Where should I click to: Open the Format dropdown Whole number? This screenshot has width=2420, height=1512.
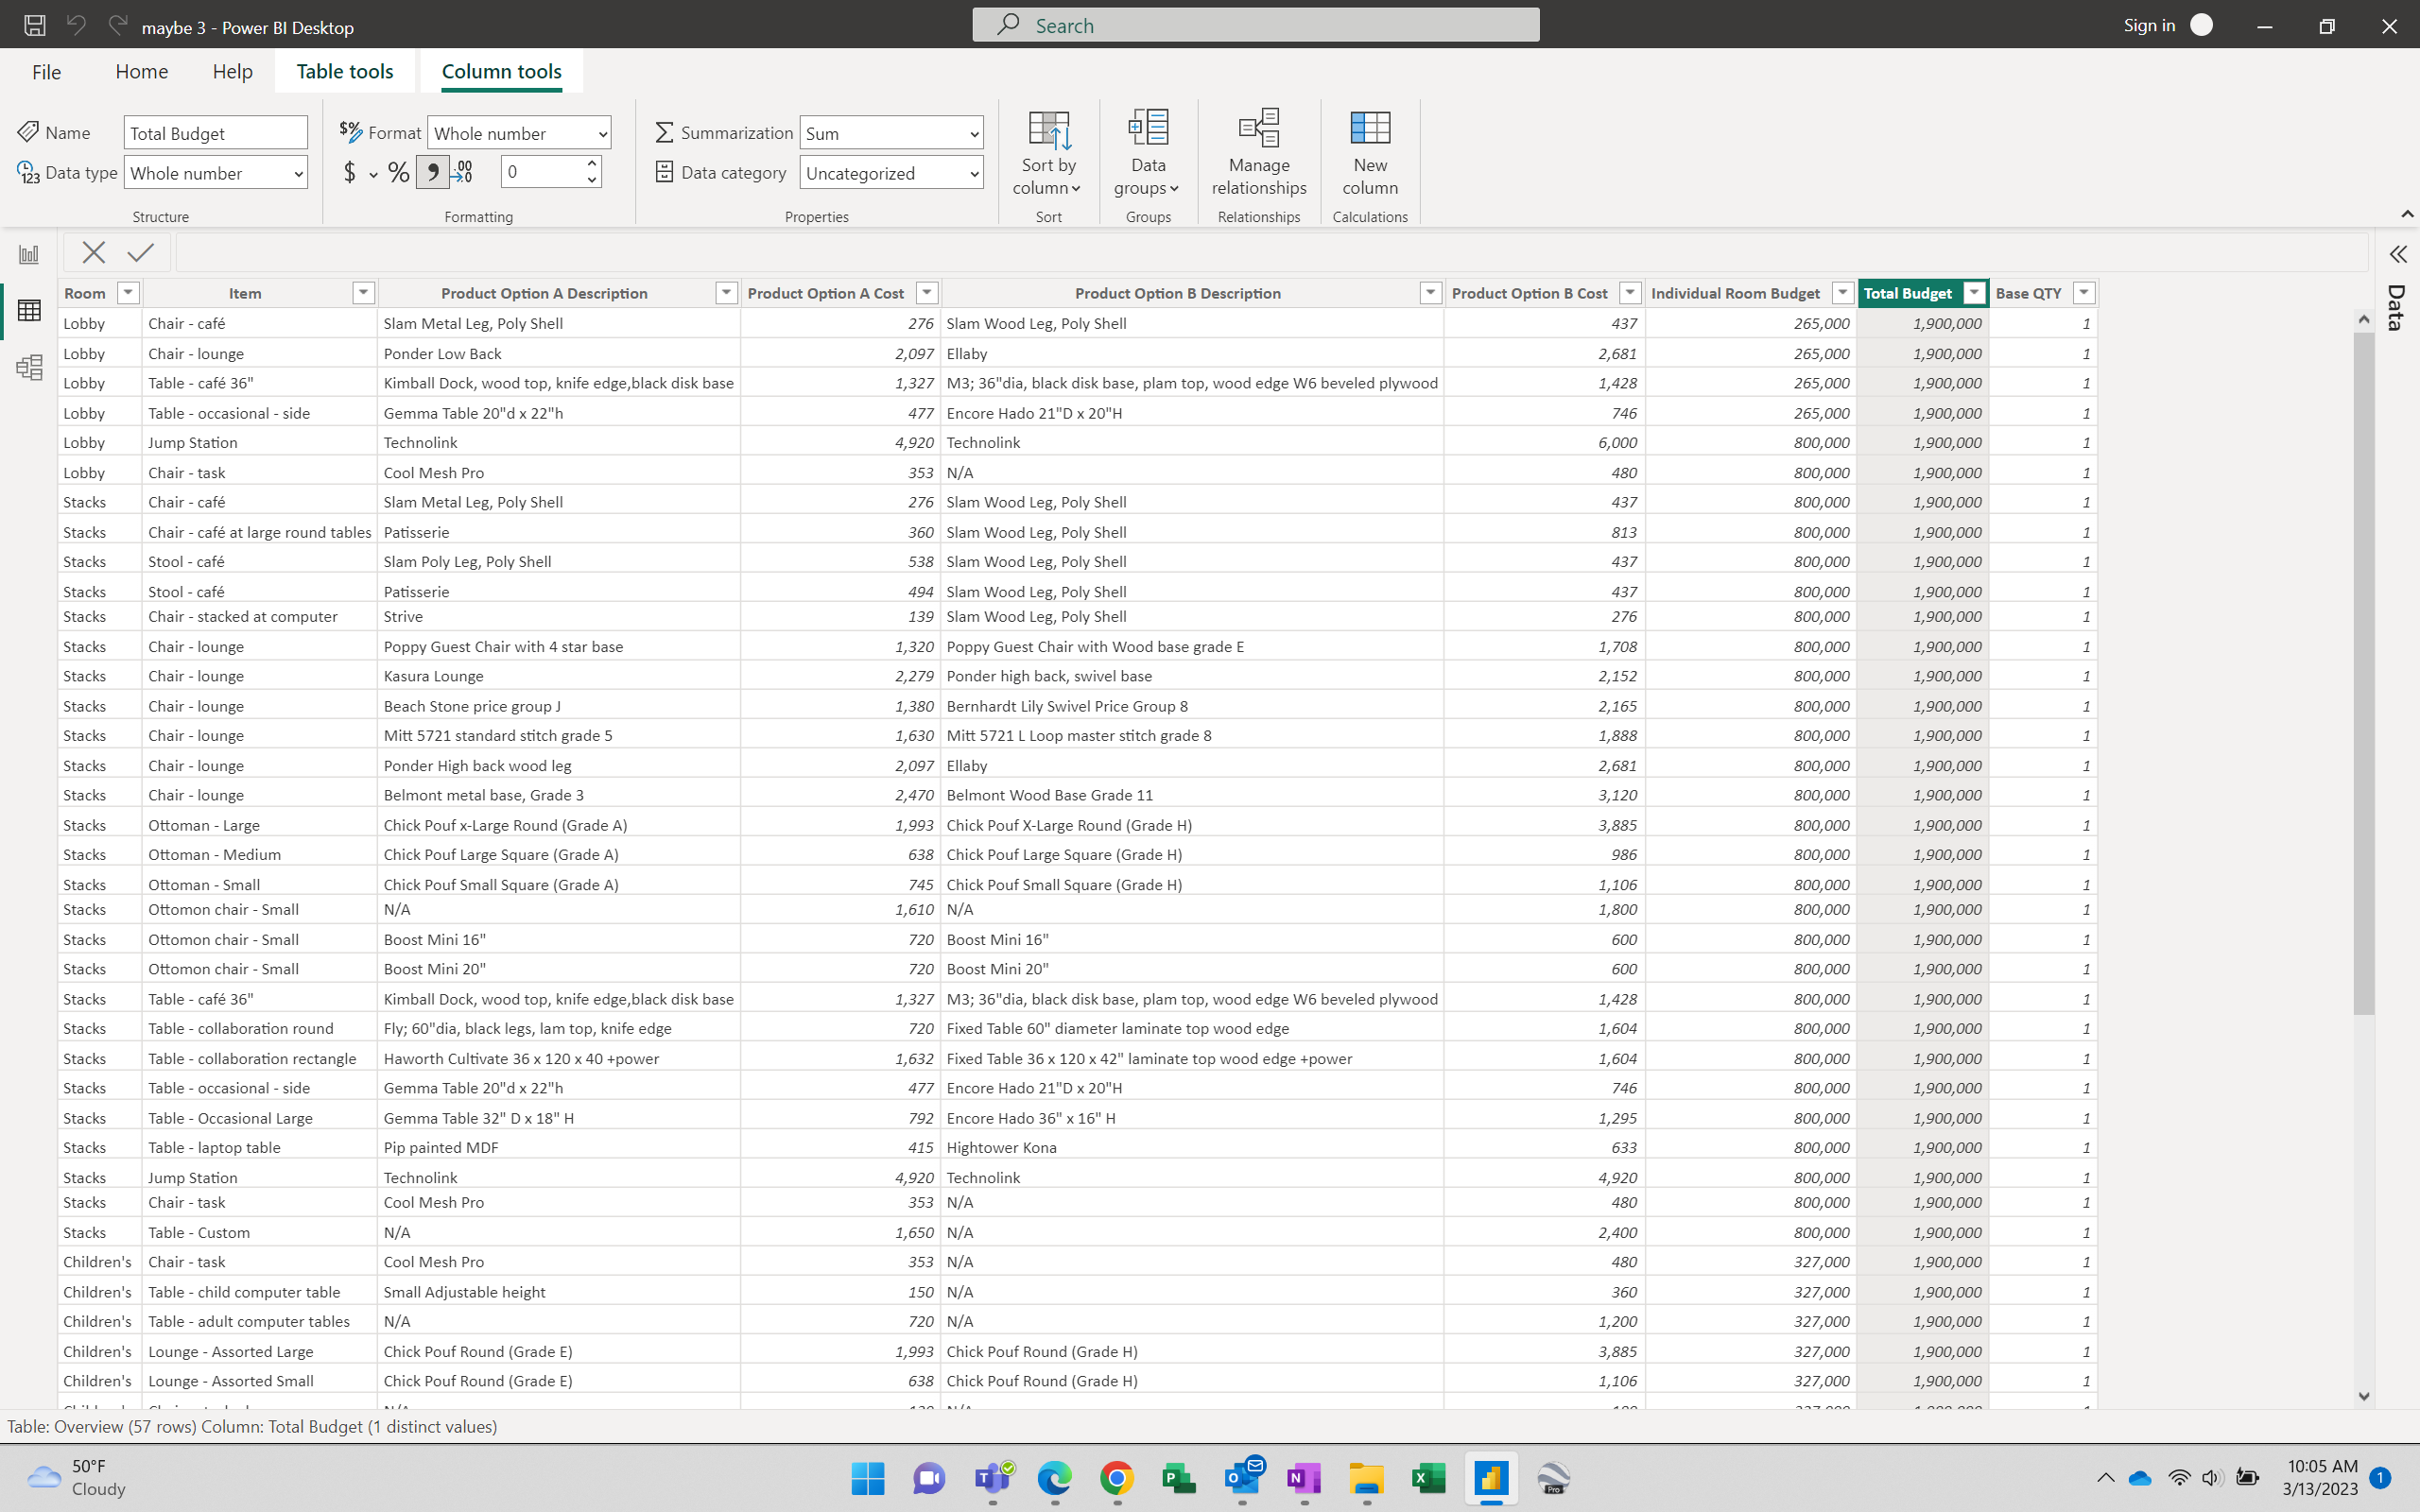[x=519, y=133]
